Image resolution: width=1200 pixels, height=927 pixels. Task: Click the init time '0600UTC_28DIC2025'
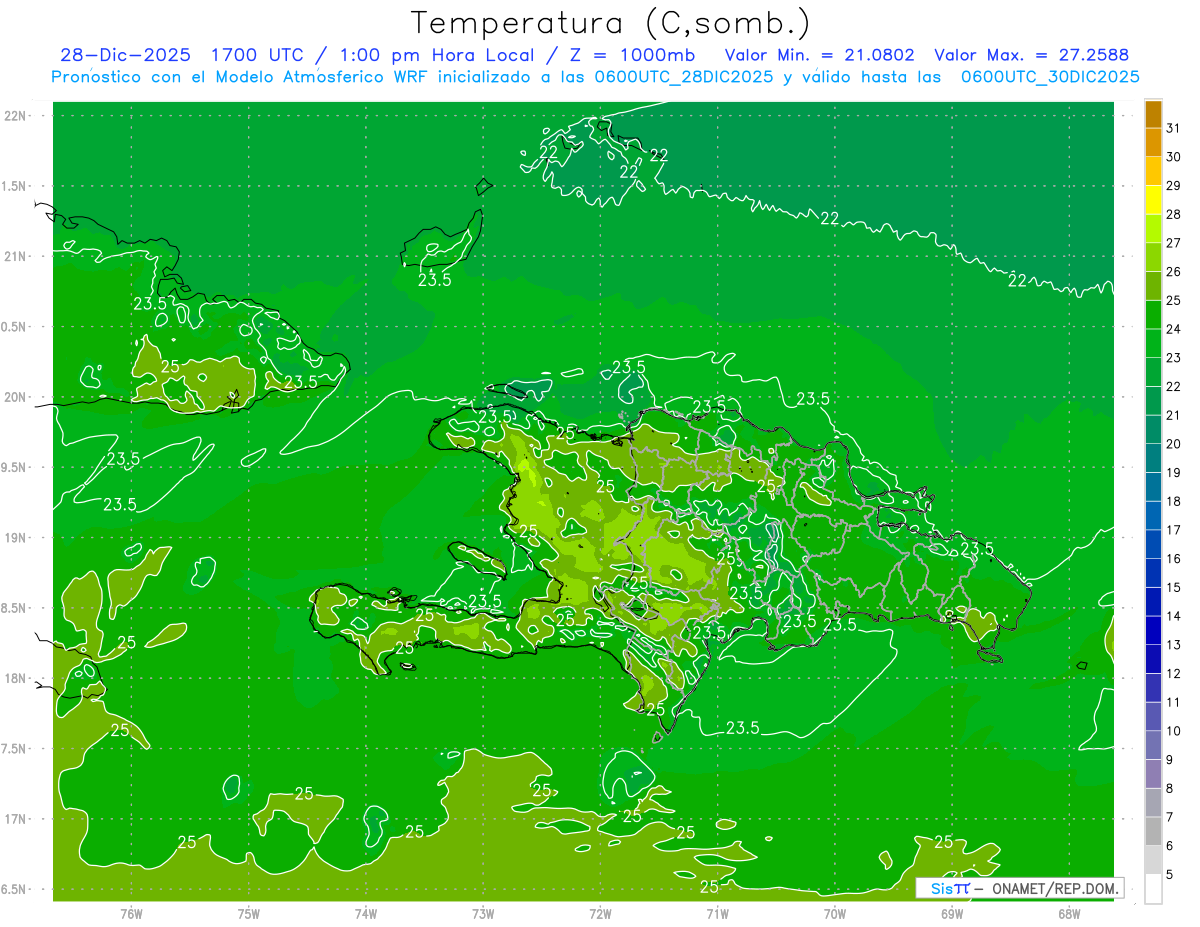[x=683, y=77]
